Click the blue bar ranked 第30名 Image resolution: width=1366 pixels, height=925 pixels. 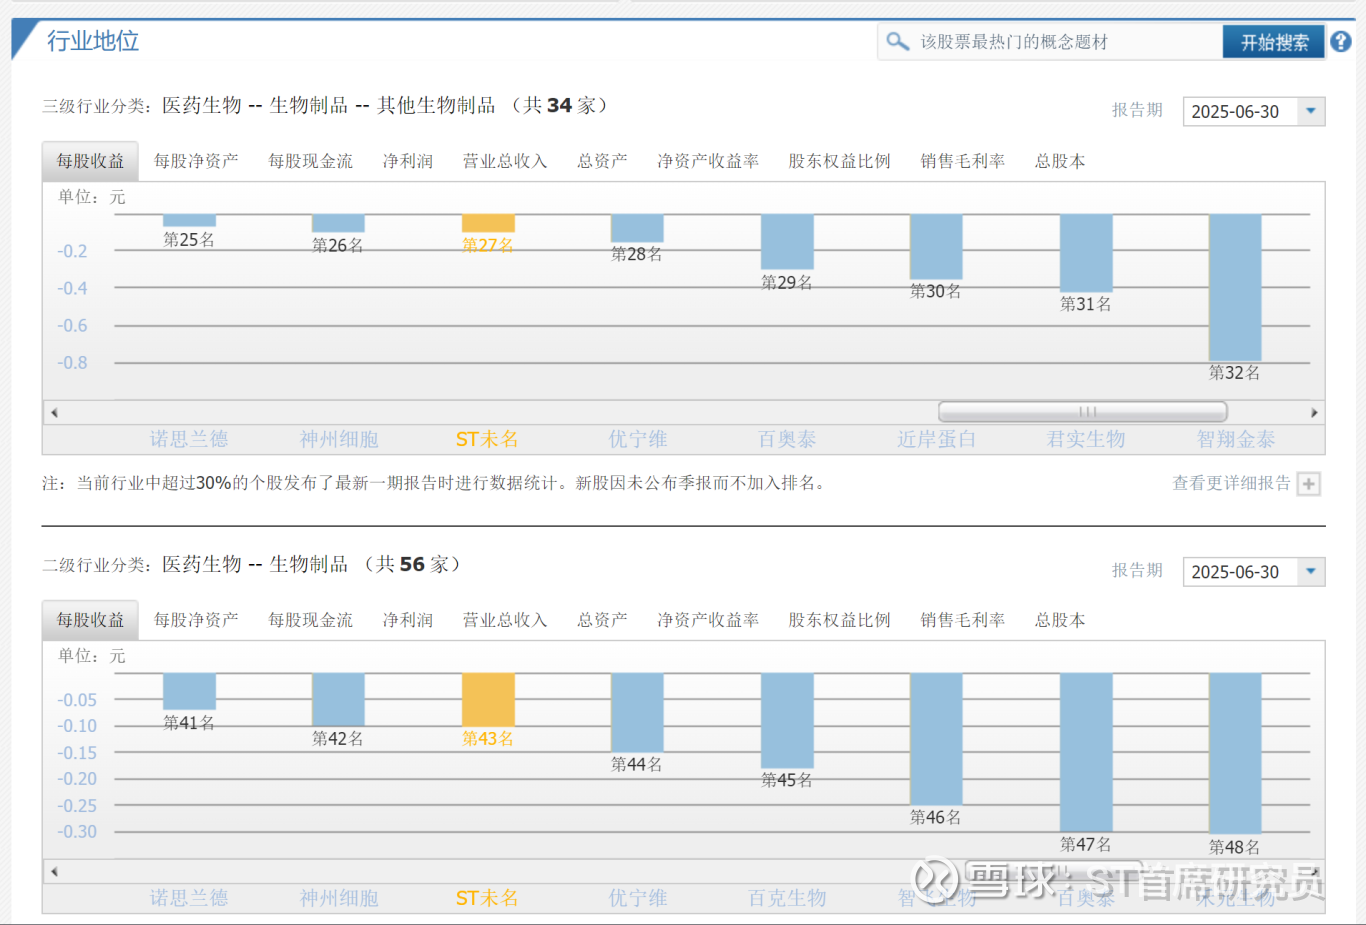[x=936, y=247]
